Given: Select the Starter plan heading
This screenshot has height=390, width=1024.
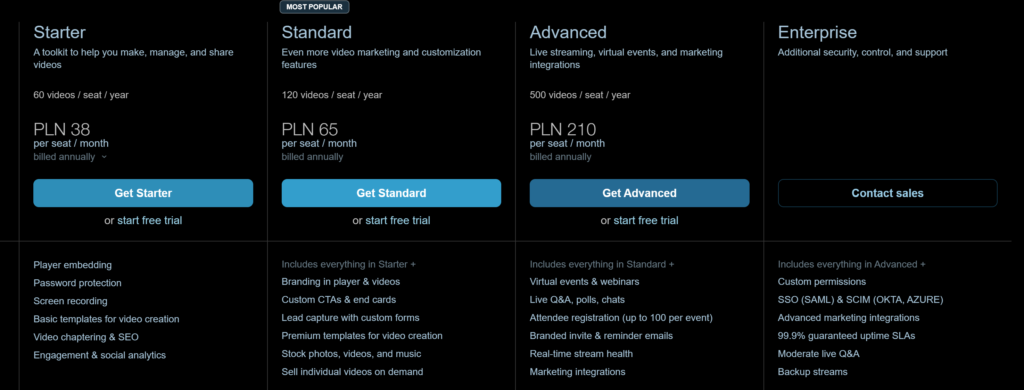Looking at the screenshot, I should click(x=59, y=32).
